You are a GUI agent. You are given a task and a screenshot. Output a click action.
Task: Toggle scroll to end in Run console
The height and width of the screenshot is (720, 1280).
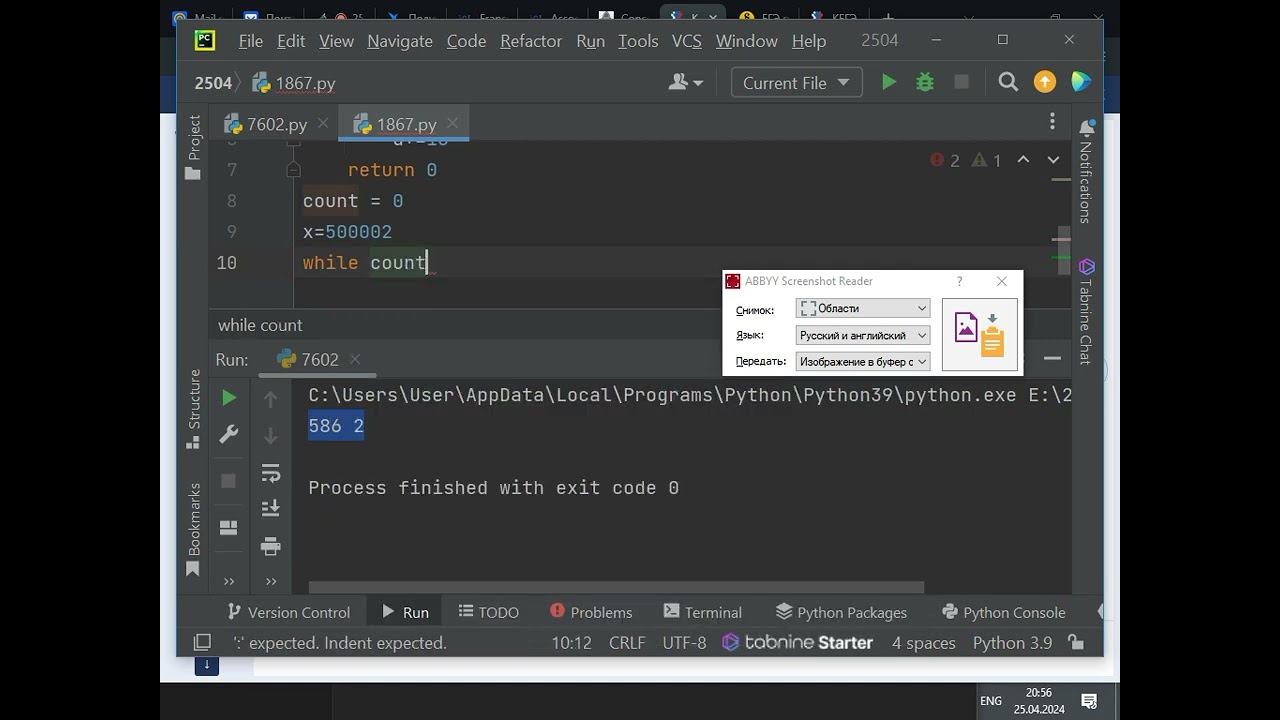(x=270, y=509)
